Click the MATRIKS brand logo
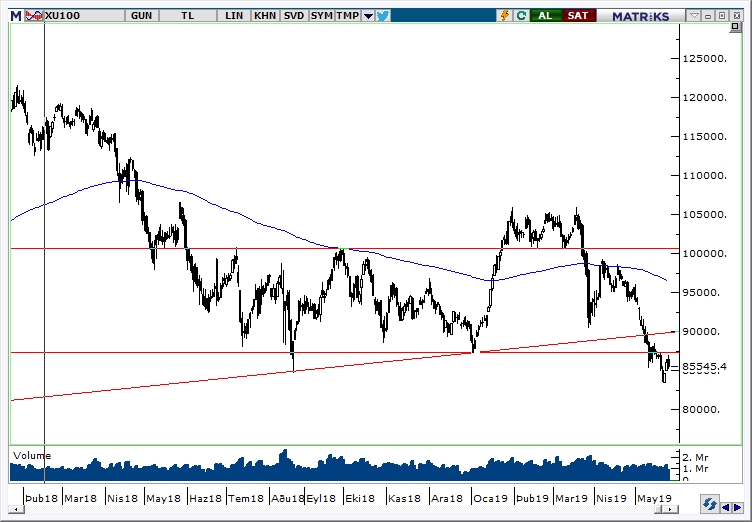Screen dimensions: 752x522 (640, 16)
